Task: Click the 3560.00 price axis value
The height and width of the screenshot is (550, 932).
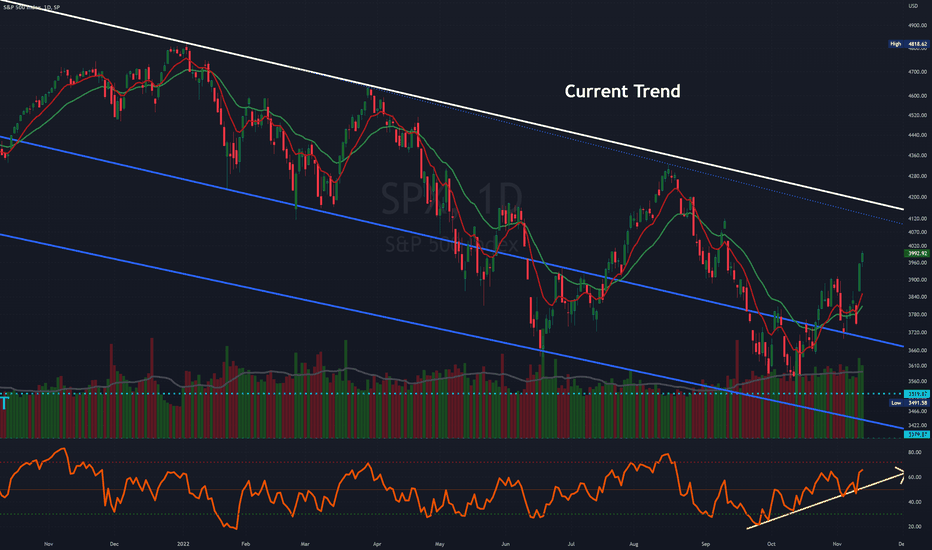Action: point(917,382)
